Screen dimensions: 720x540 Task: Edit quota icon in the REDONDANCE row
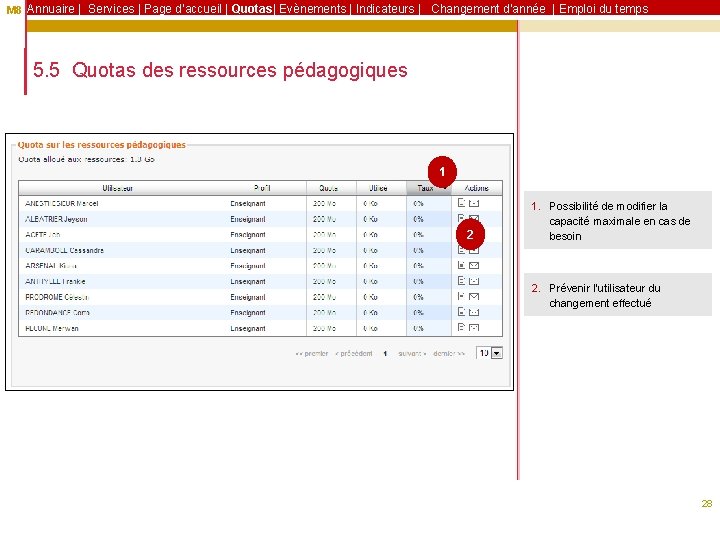(461, 312)
